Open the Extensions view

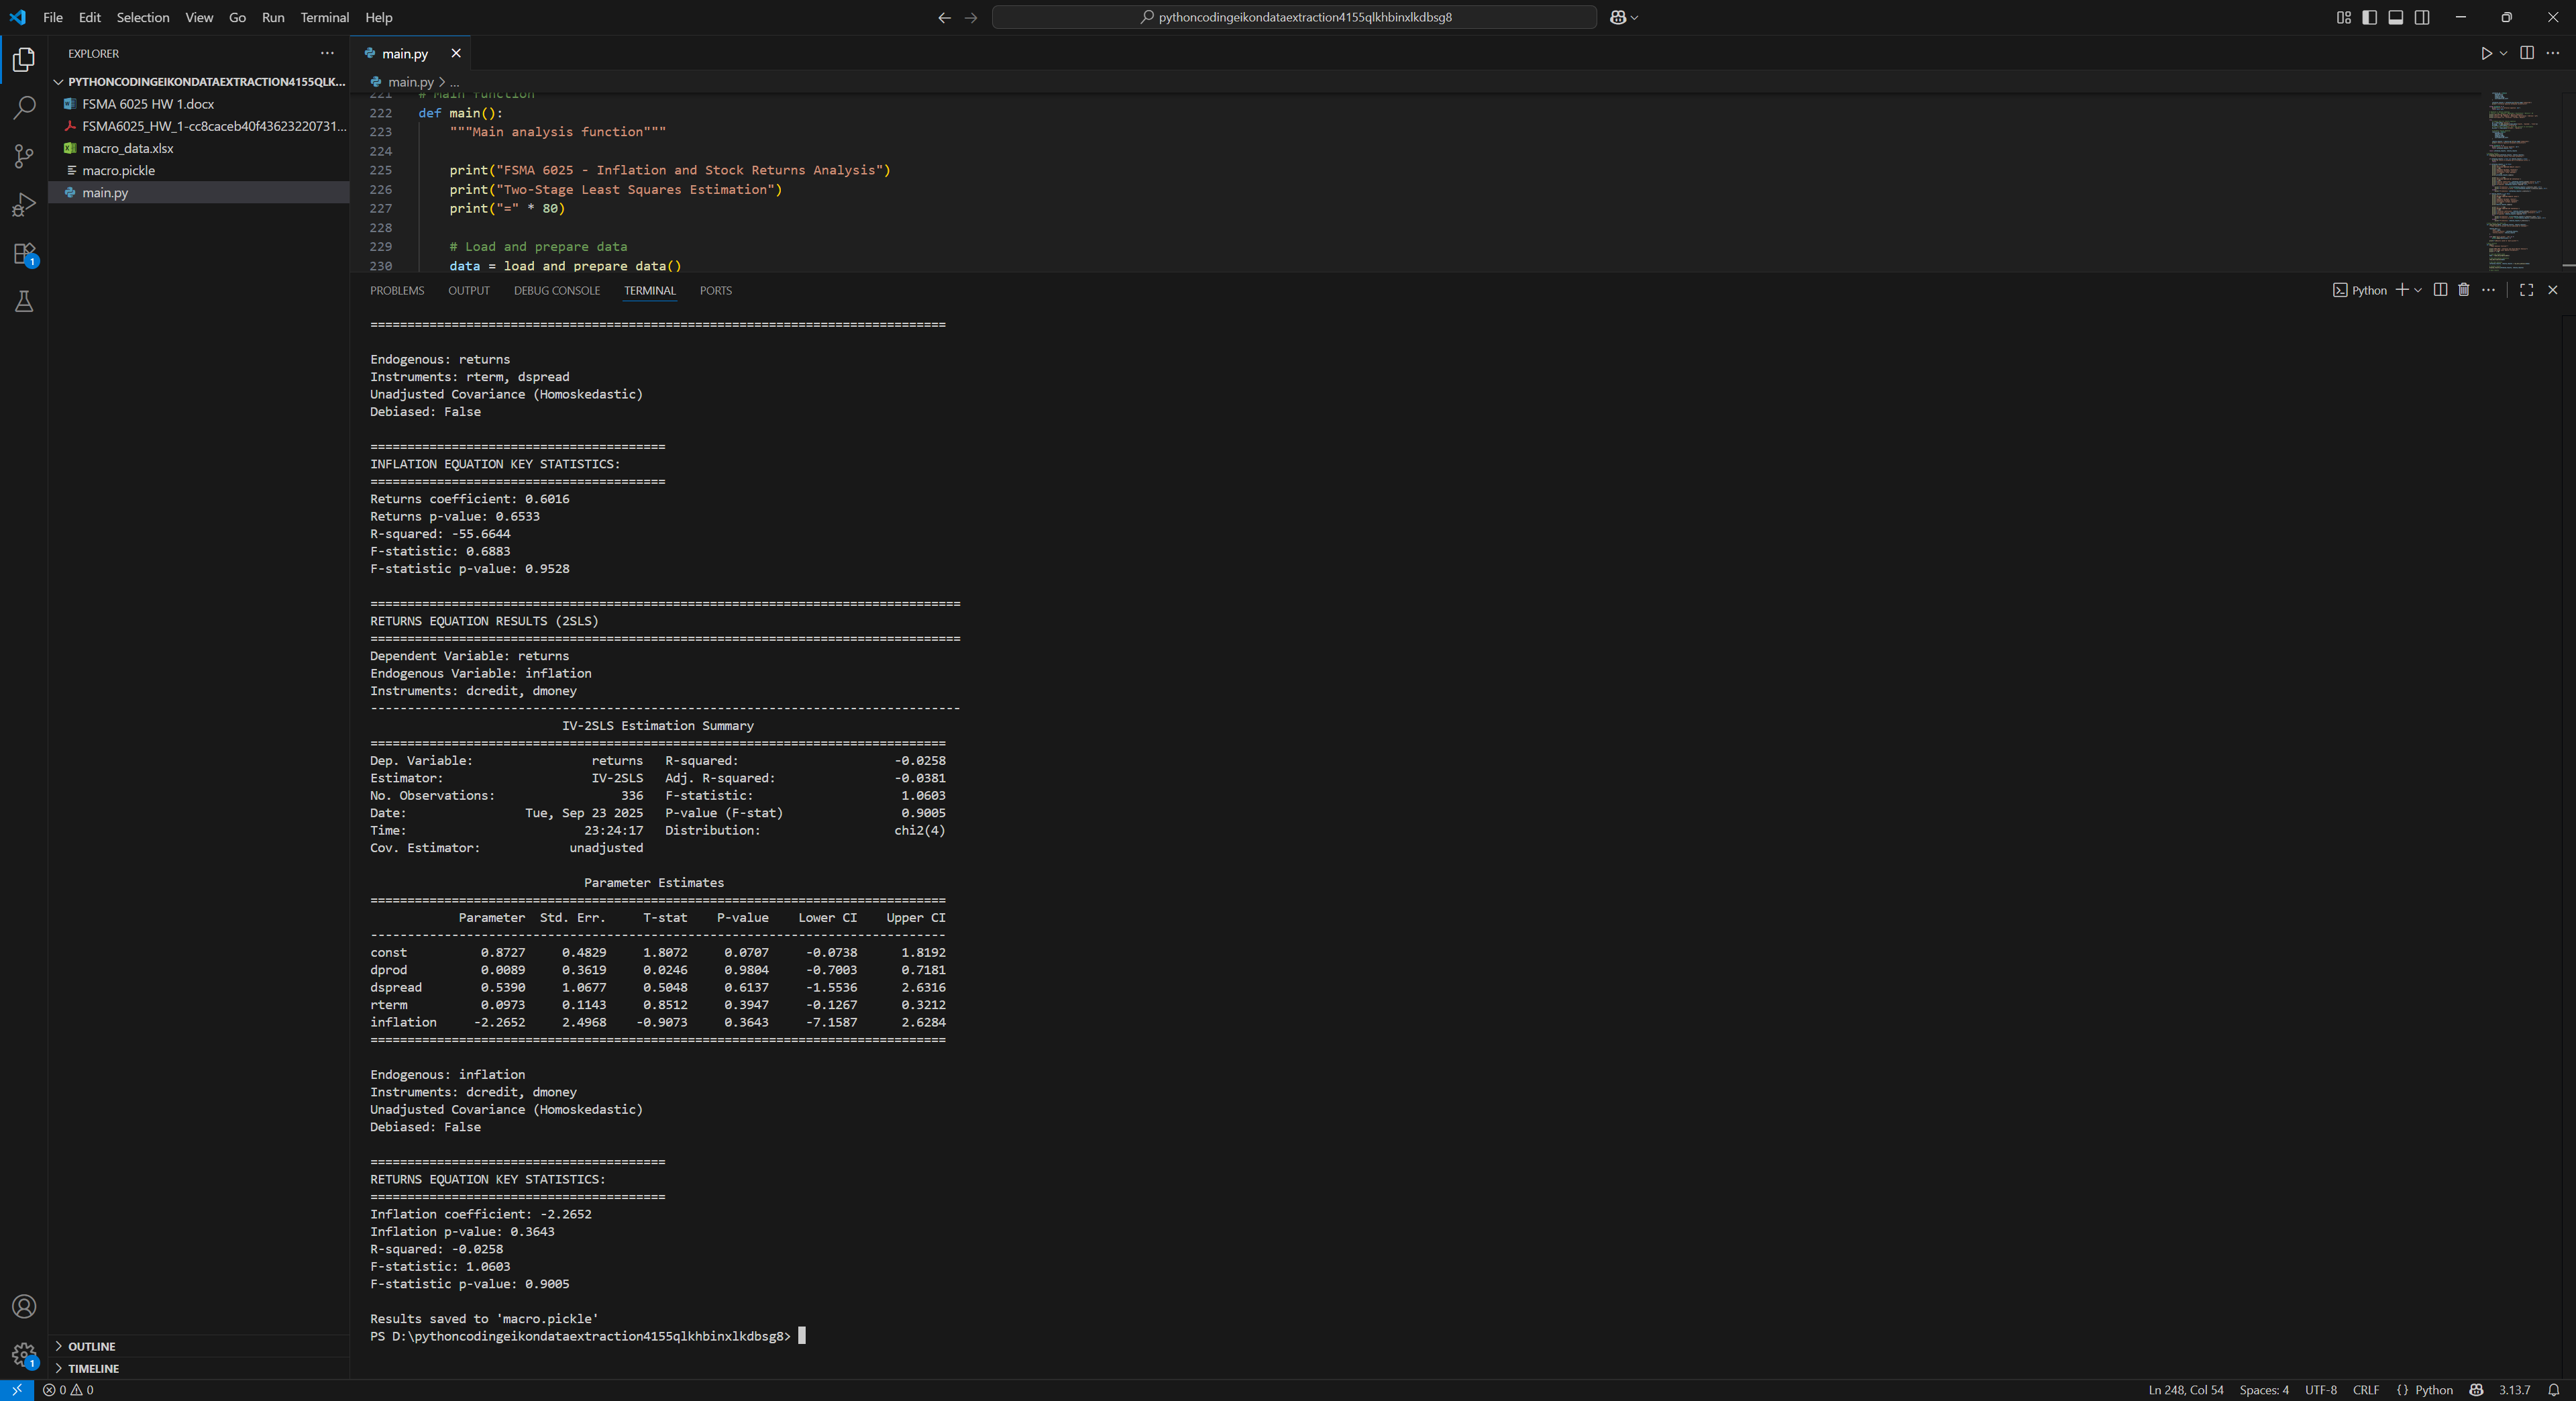(x=24, y=253)
